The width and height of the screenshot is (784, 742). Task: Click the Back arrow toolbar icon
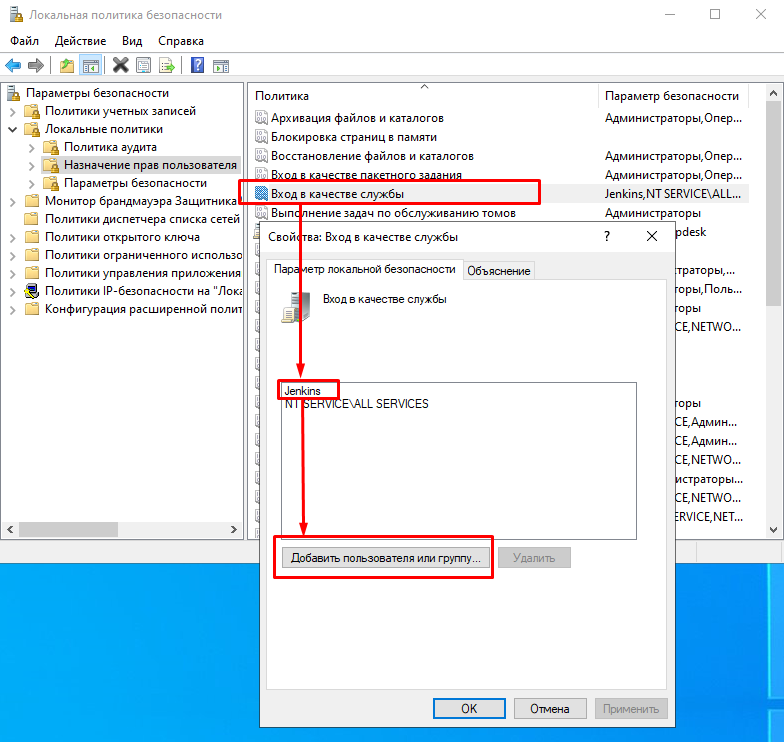13,65
